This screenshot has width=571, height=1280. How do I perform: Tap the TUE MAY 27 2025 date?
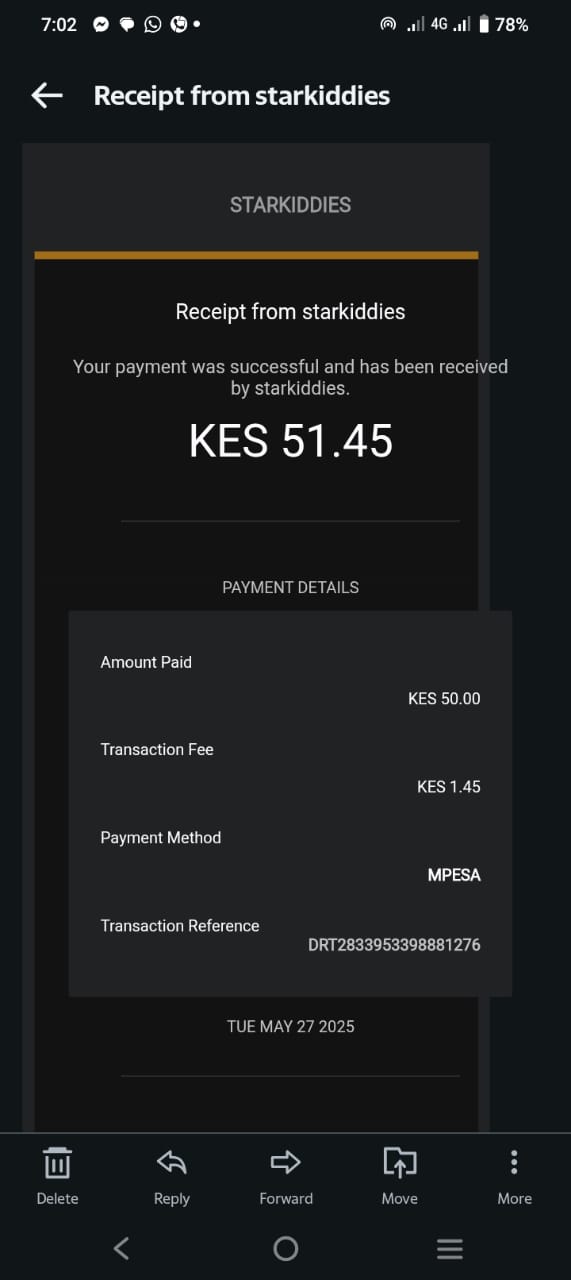pos(291,1026)
